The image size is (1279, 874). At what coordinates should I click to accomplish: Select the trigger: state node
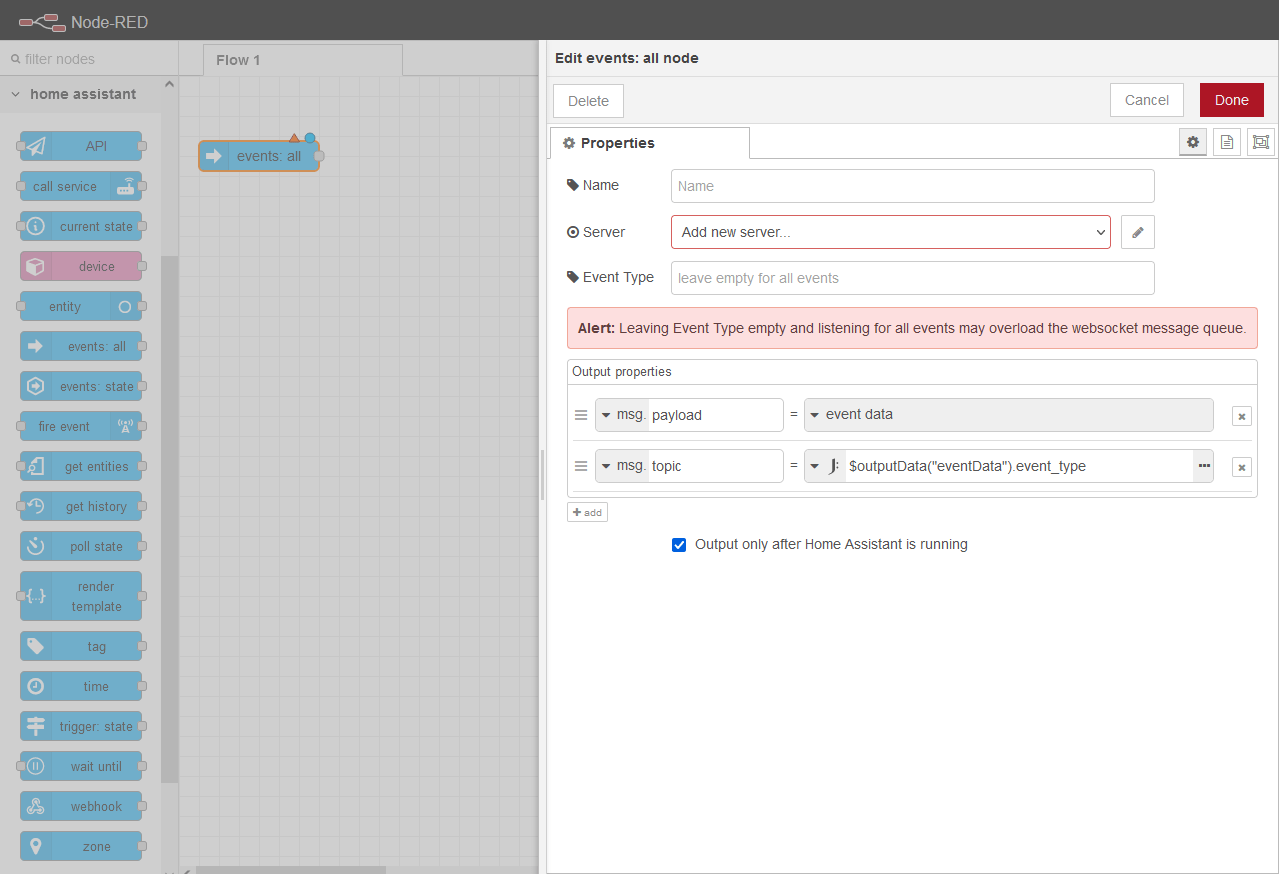[80, 726]
